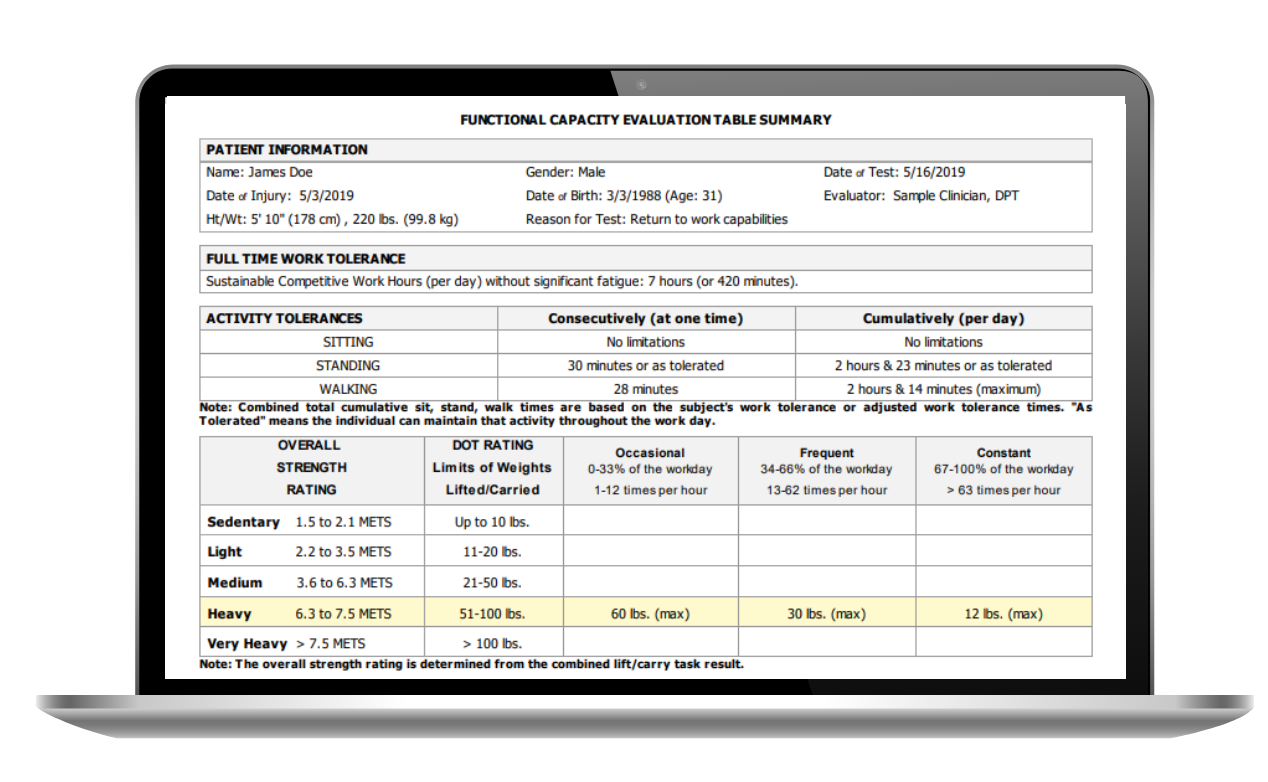Click the Ht/Wt measurement entry

[x=331, y=219]
